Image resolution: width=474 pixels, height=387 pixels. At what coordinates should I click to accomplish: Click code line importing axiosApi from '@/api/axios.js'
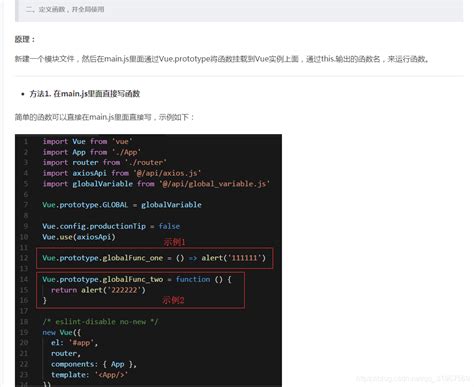tap(122, 173)
